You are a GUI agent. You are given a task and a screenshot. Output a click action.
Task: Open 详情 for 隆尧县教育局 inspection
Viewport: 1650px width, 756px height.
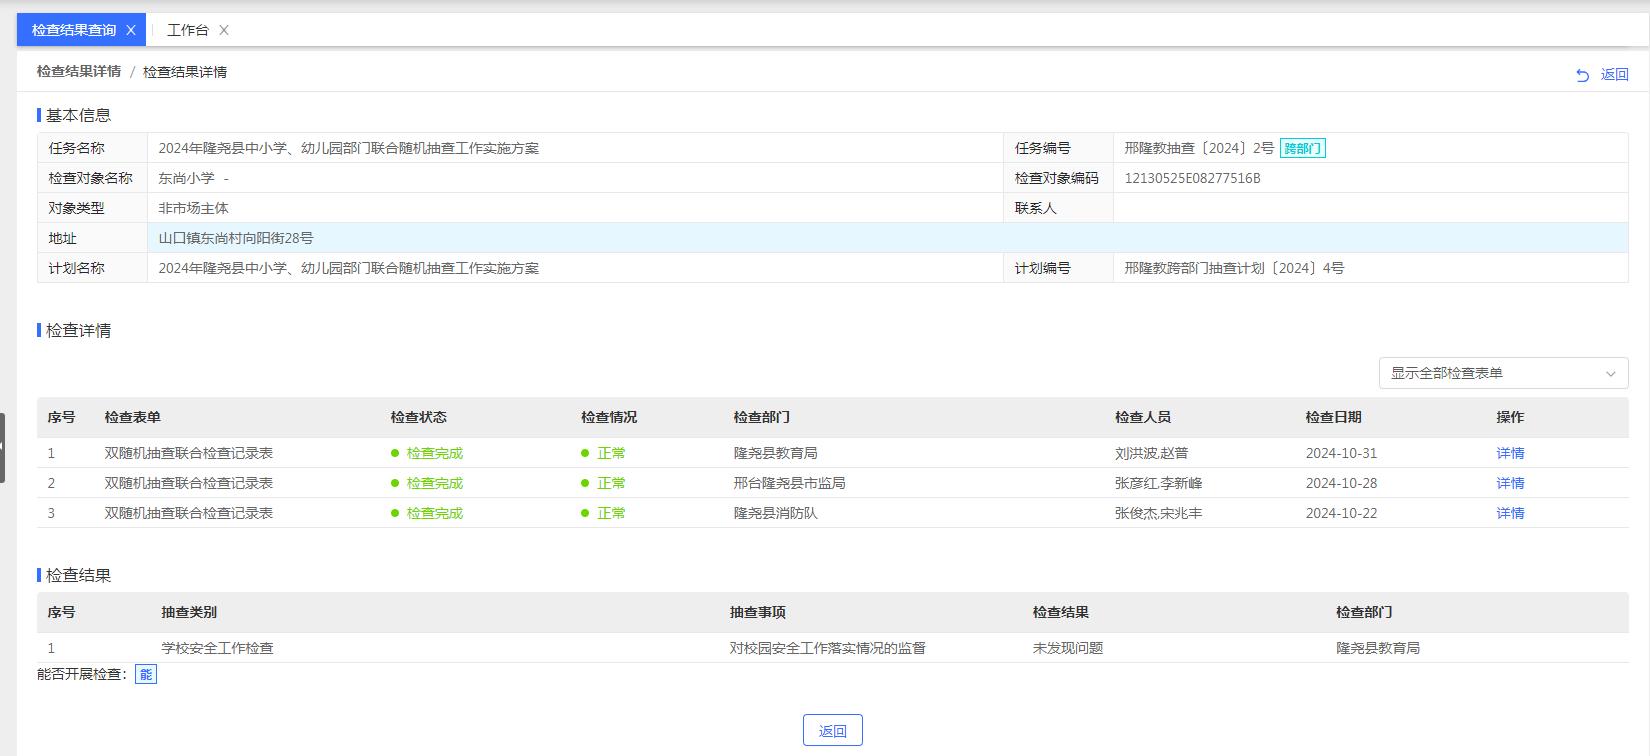[1510, 453]
